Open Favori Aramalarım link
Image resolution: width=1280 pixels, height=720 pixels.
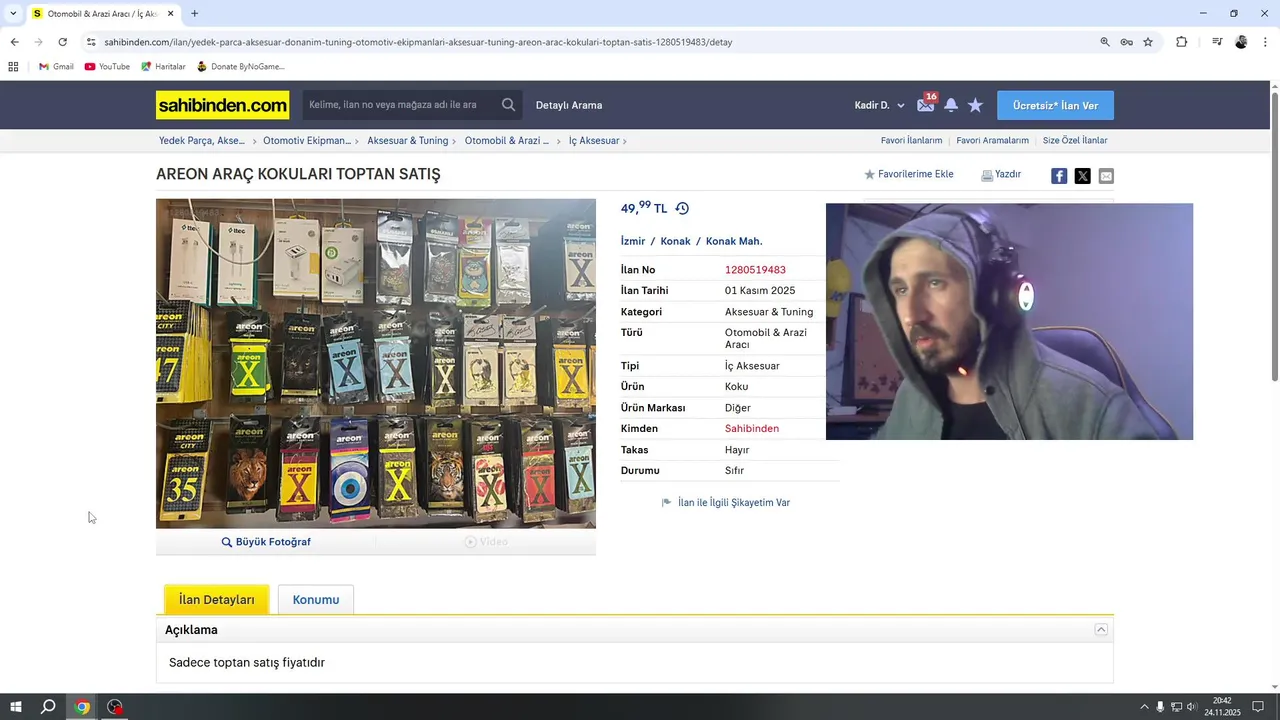[x=992, y=141]
